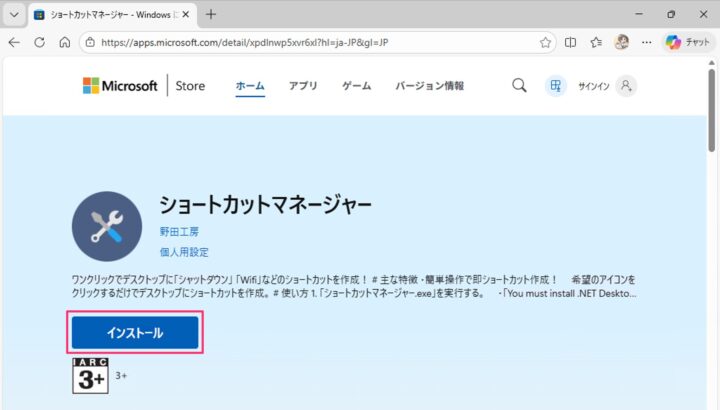
Task: Open the アプリ tab
Action: [303, 86]
